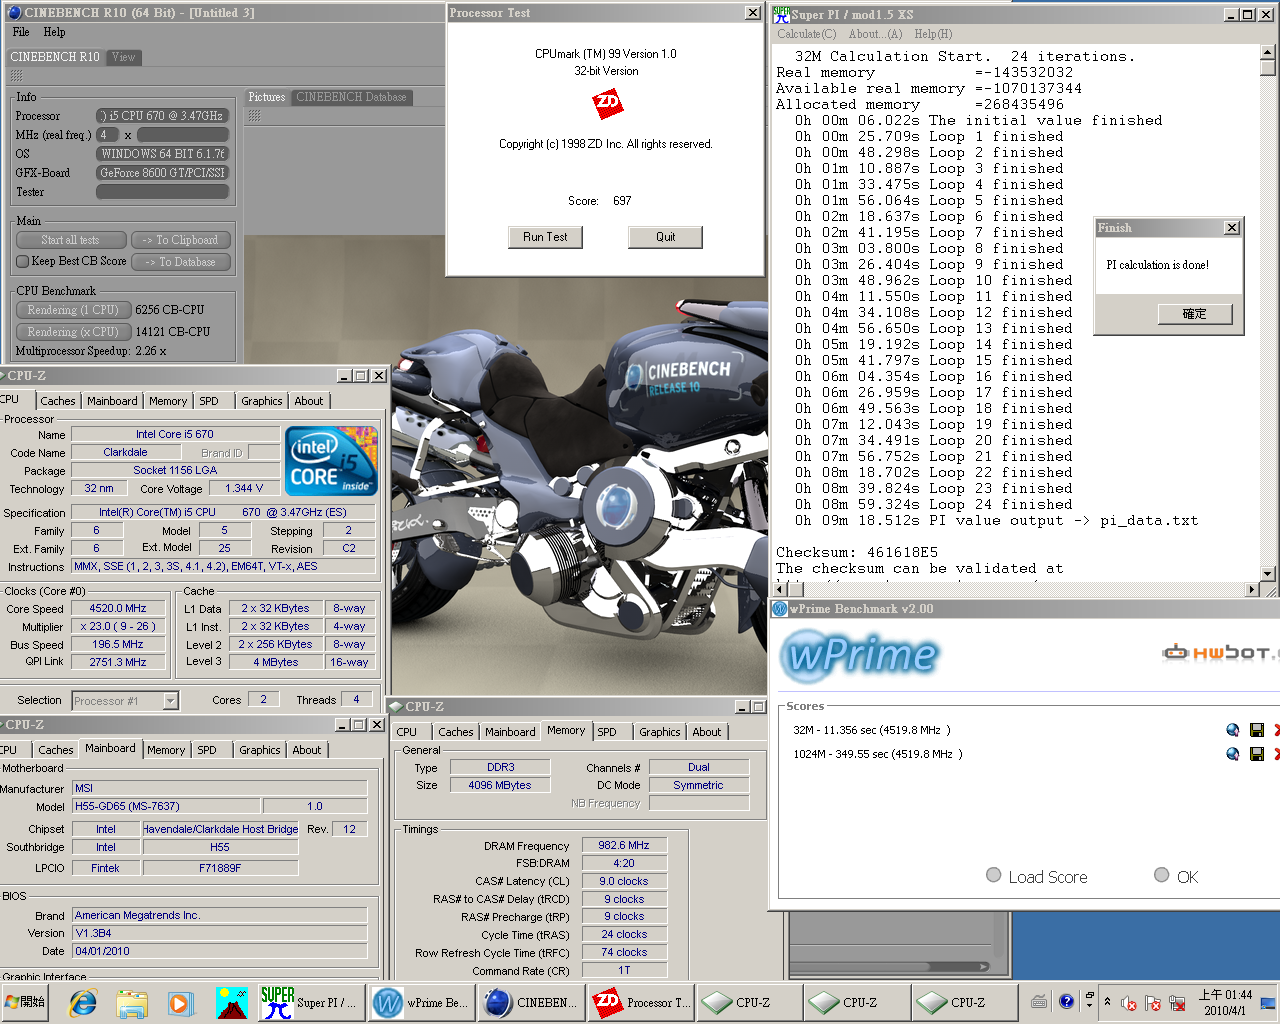Click the To Clipboard button in CINEBENCH
Viewport: 1280px width, 1024px height.
coord(181,240)
